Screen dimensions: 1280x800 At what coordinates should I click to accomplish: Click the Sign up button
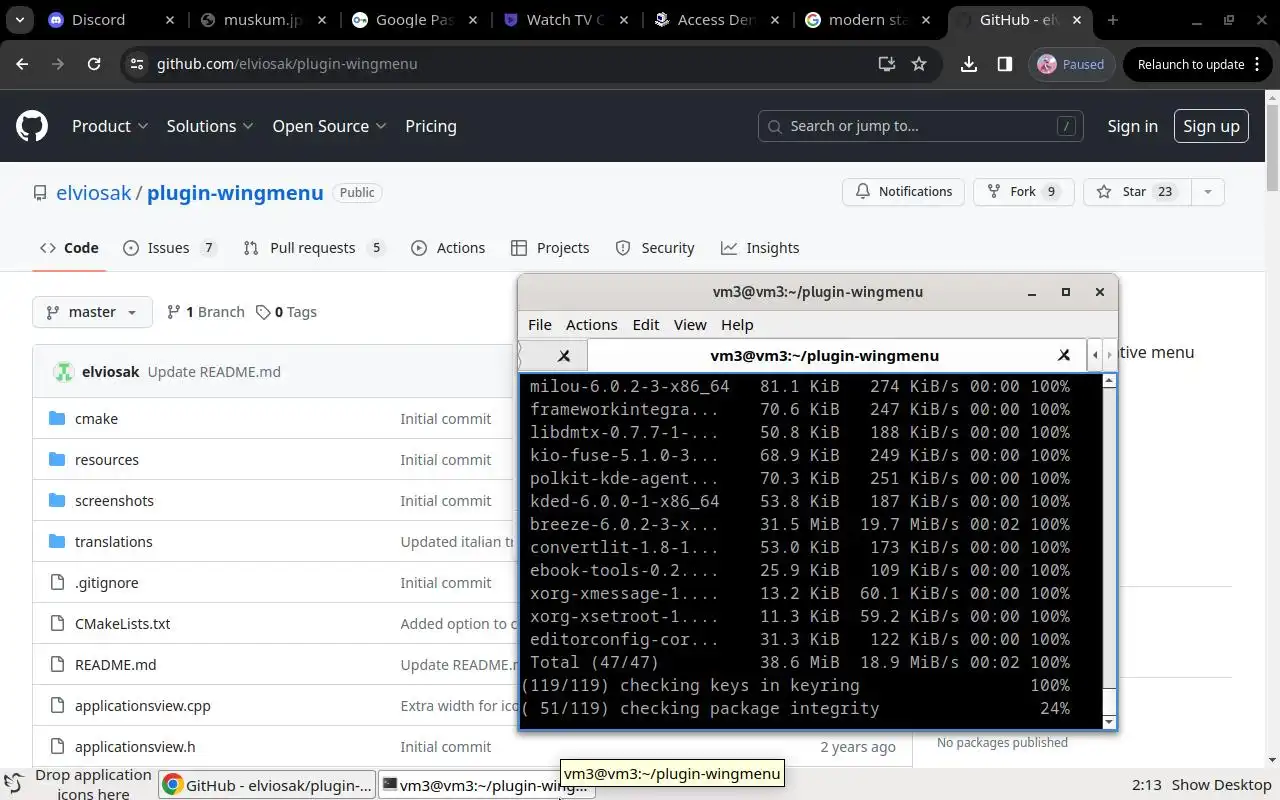click(x=1211, y=126)
